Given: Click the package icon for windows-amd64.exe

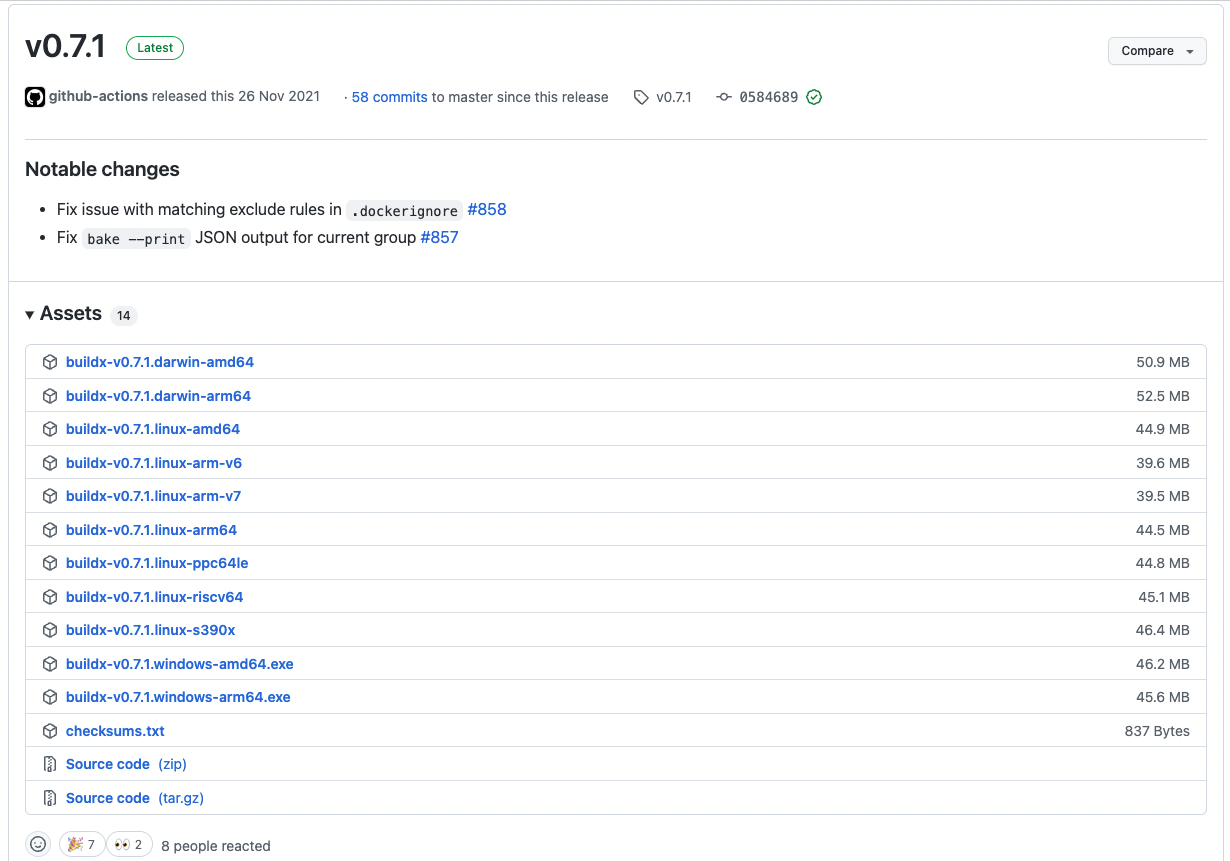Looking at the screenshot, I should (x=50, y=664).
